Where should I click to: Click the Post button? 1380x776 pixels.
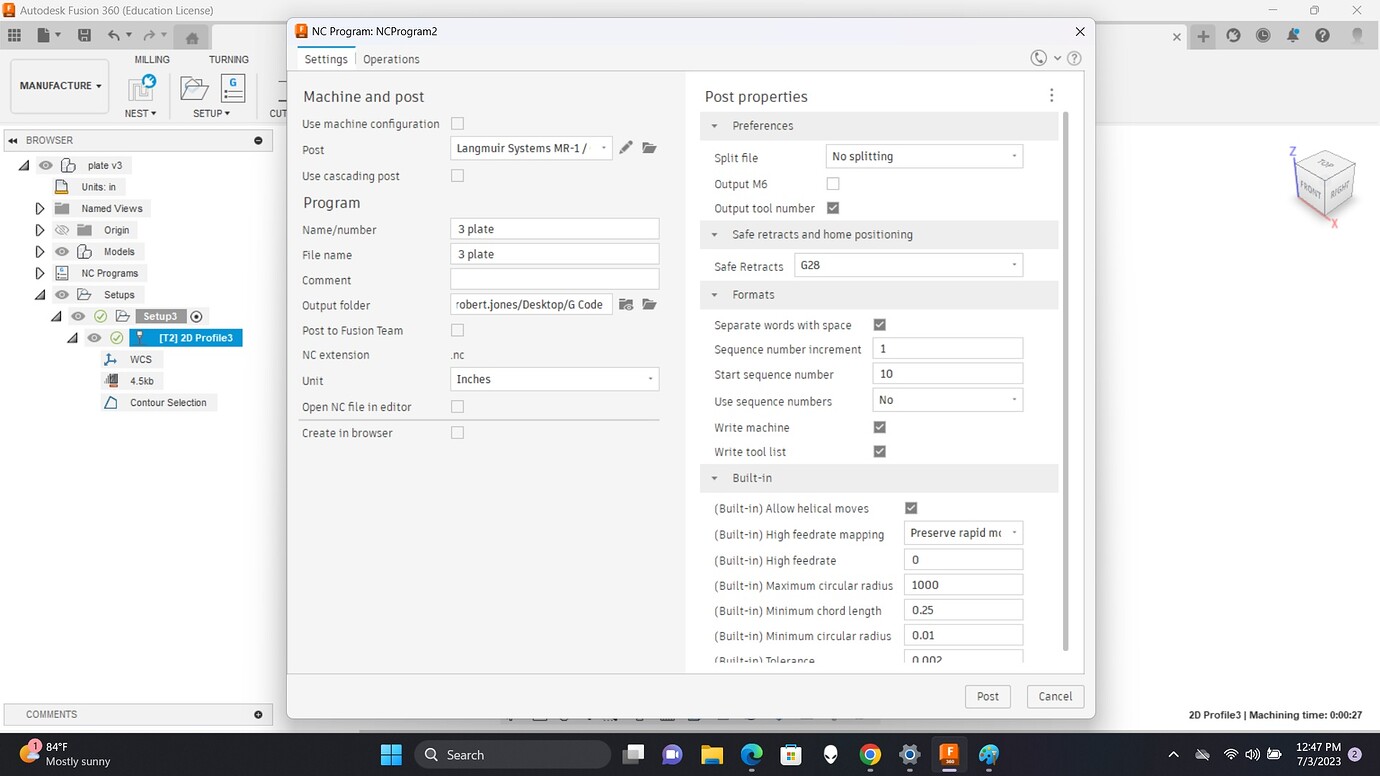point(988,697)
